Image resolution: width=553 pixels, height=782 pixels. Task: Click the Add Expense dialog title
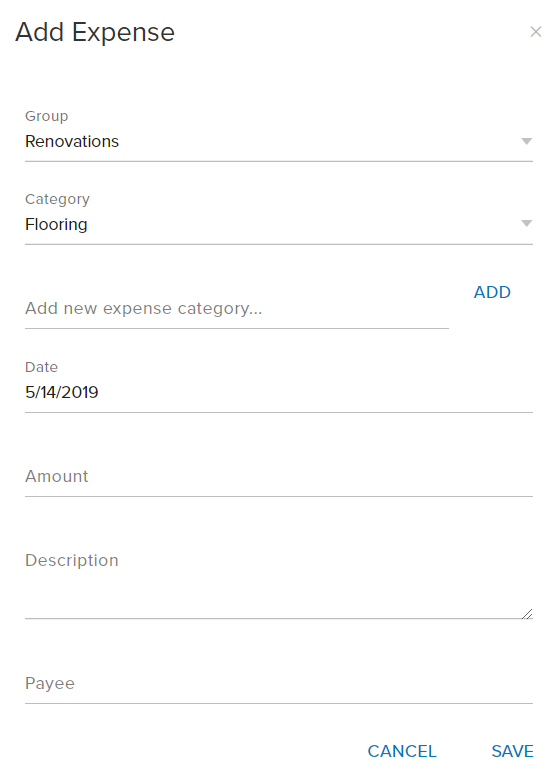tap(95, 32)
